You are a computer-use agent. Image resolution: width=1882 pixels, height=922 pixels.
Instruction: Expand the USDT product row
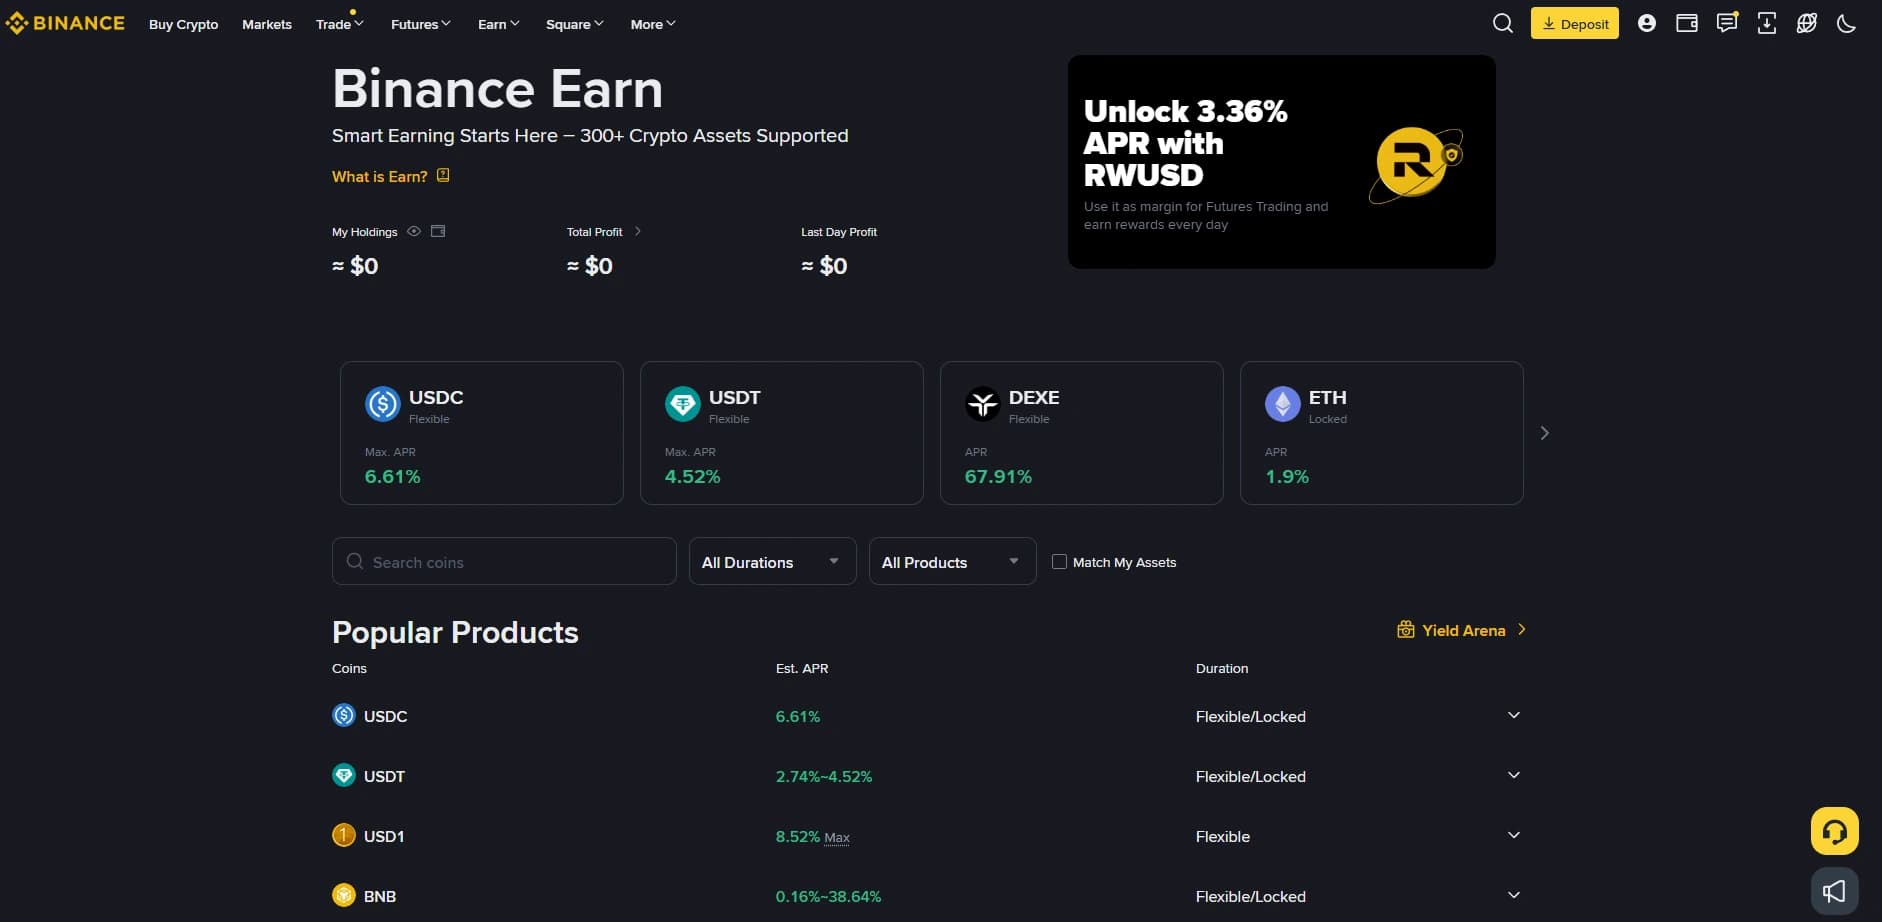point(1513,775)
